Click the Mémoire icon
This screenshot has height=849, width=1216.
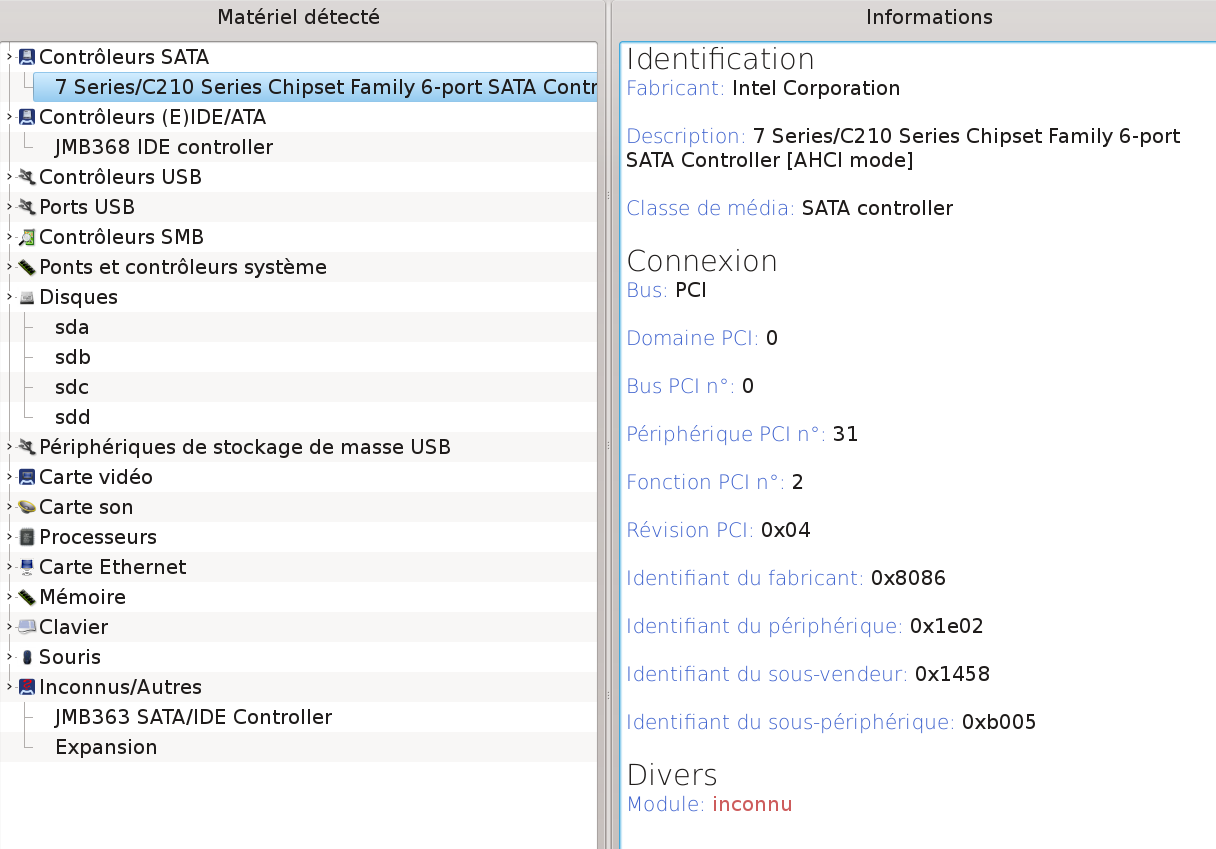[x=27, y=597]
